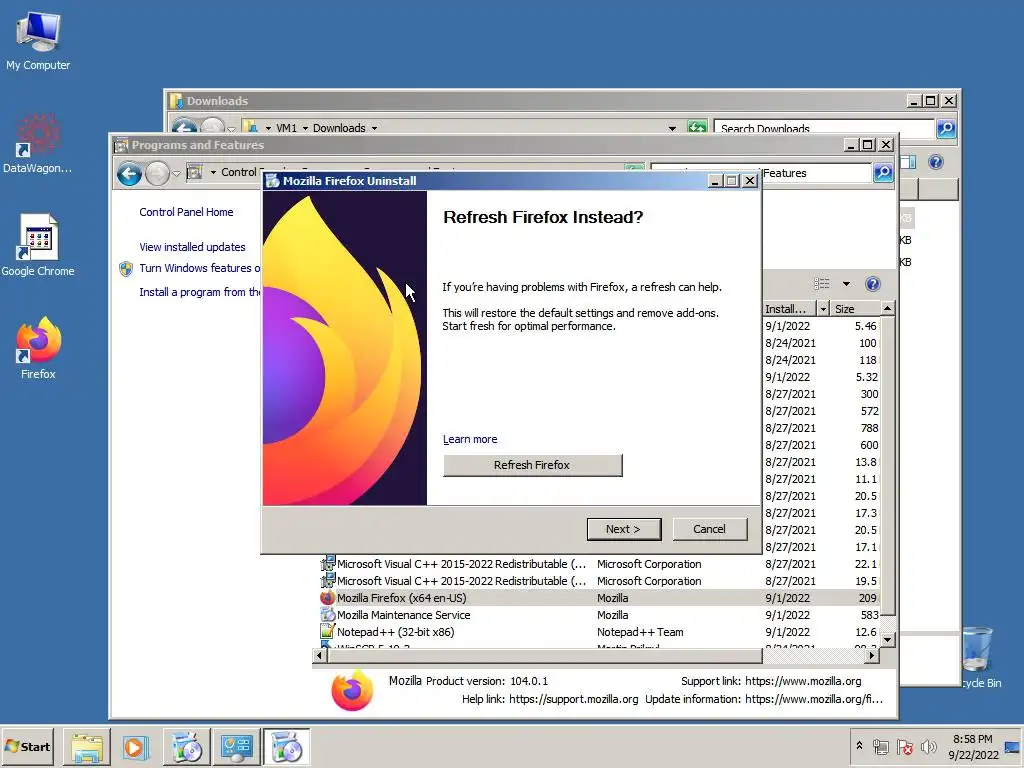Click scroll down arrow of program list
The height and width of the screenshot is (768, 1024).
tap(888, 640)
